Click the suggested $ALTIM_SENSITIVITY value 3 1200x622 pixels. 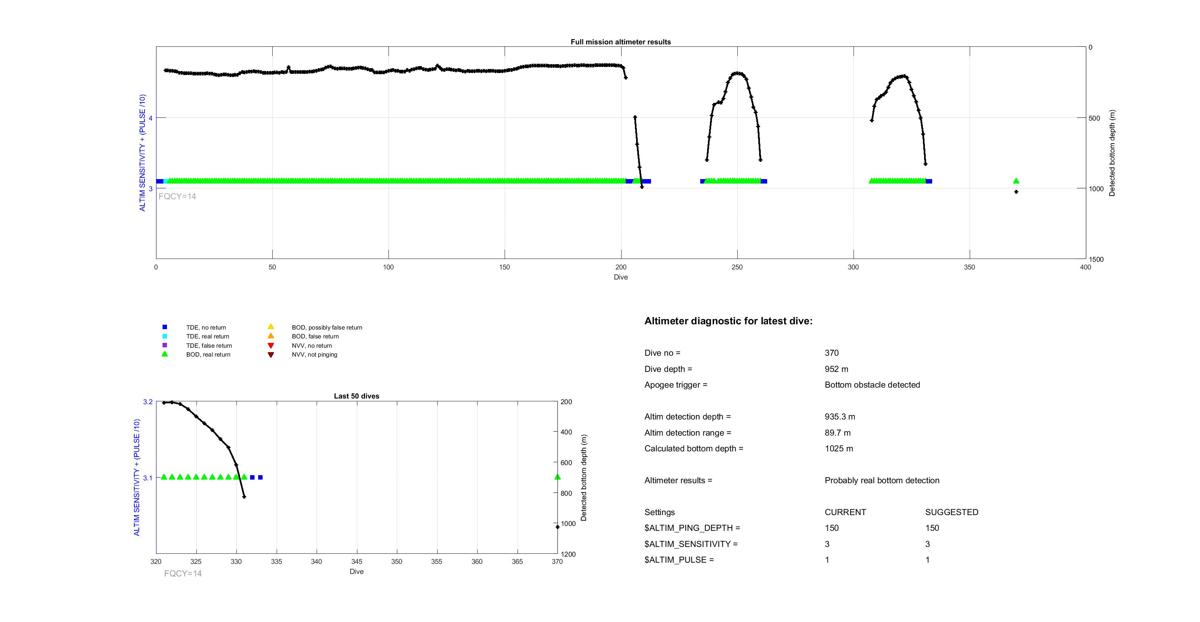pos(928,544)
